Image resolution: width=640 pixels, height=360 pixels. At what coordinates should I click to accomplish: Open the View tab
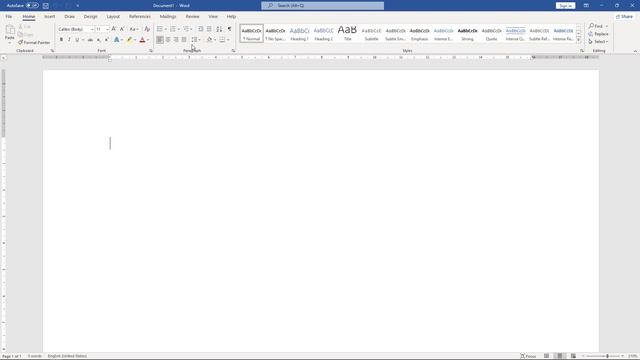tap(213, 17)
